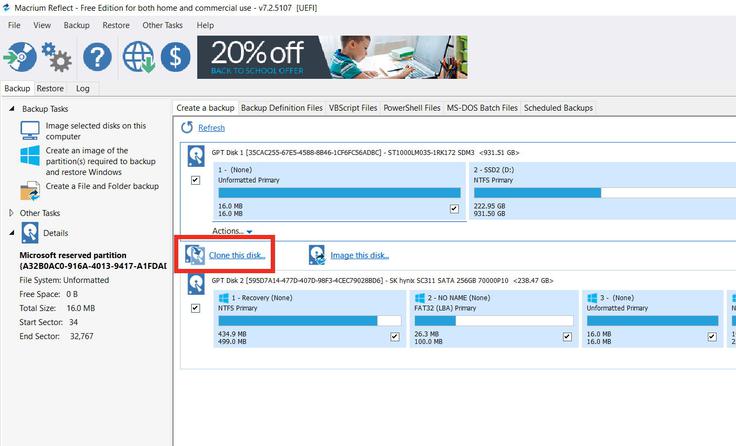736x446 pixels.
Task: Switch to the Log tab
Action: tap(83, 88)
